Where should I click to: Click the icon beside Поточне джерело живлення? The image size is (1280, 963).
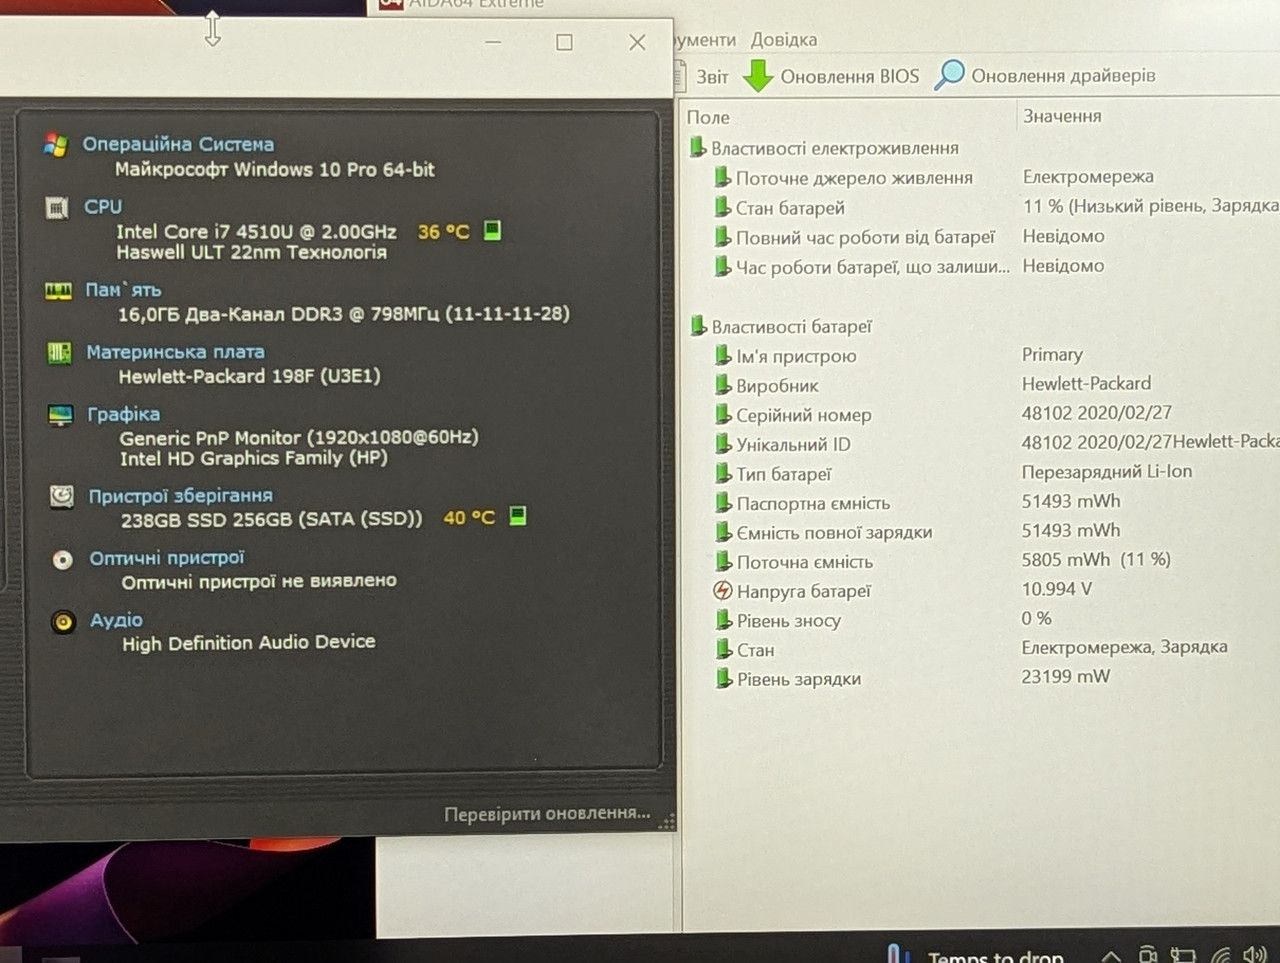[x=723, y=178]
